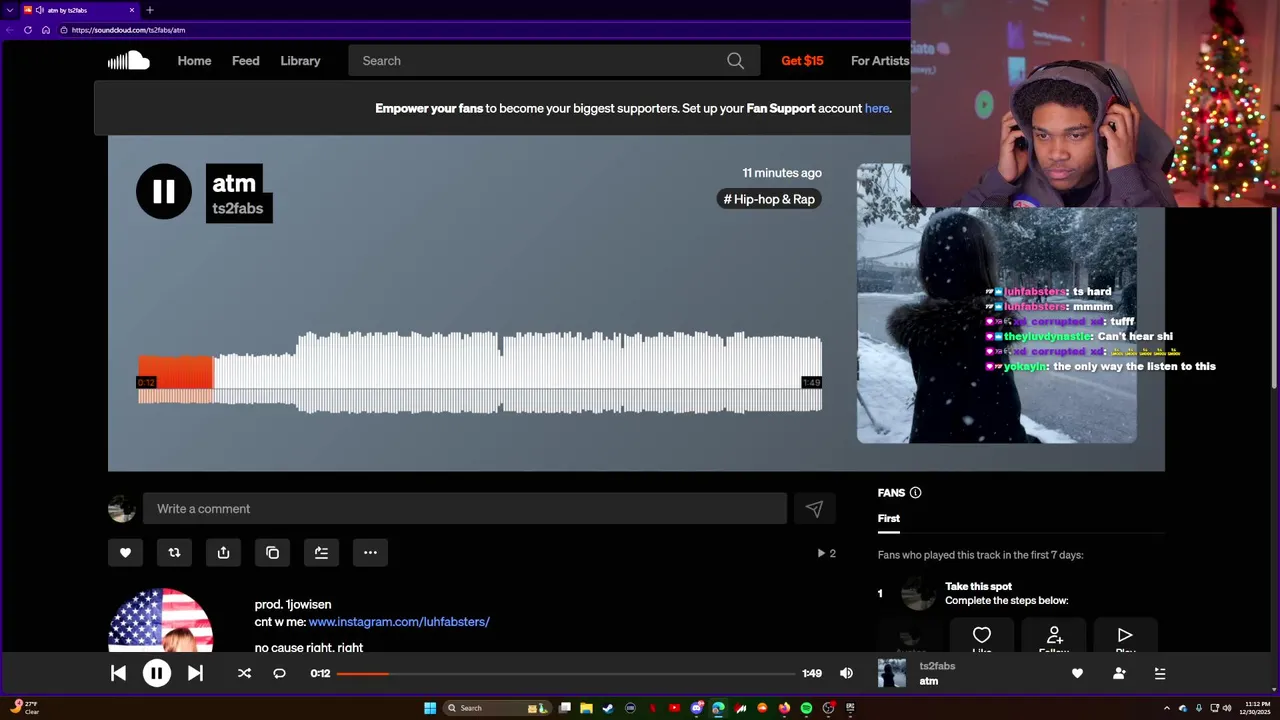Open the share track dialog
1280x720 pixels.
click(223, 552)
